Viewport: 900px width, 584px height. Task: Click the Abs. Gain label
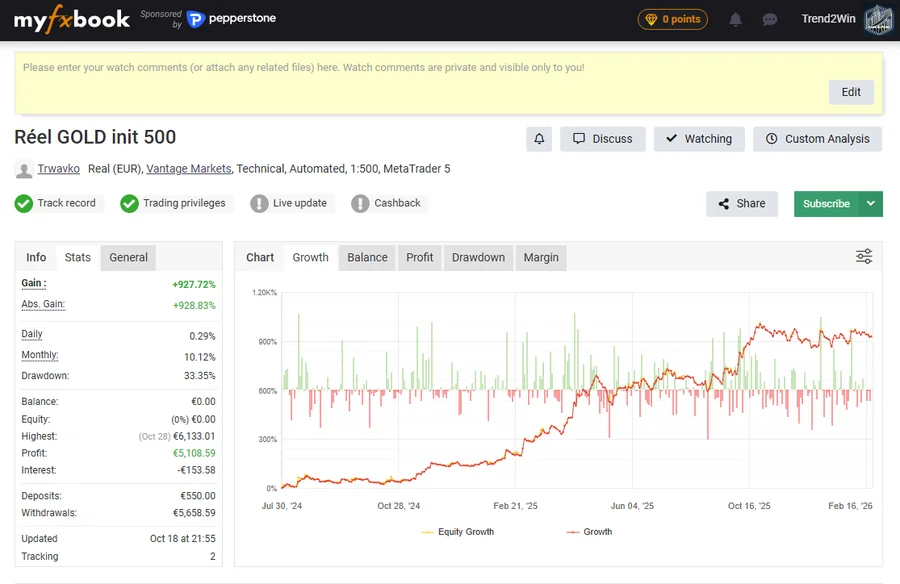[43, 304]
